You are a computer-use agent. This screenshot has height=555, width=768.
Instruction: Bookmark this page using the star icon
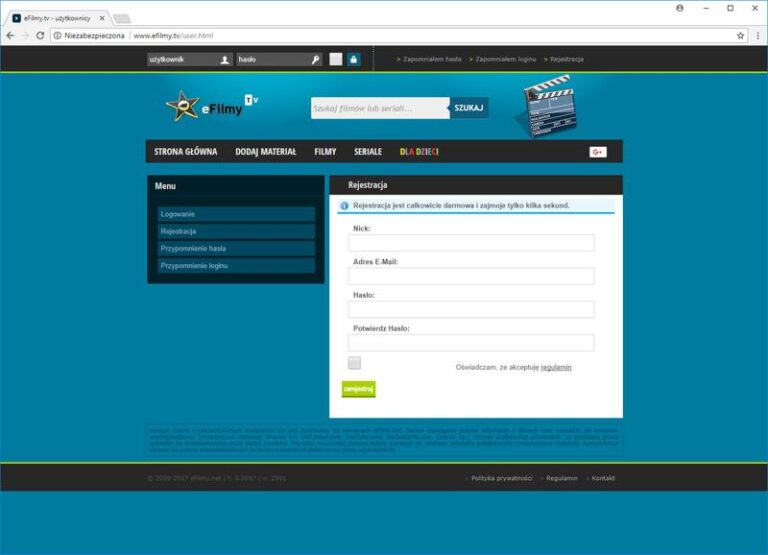tap(741, 35)
